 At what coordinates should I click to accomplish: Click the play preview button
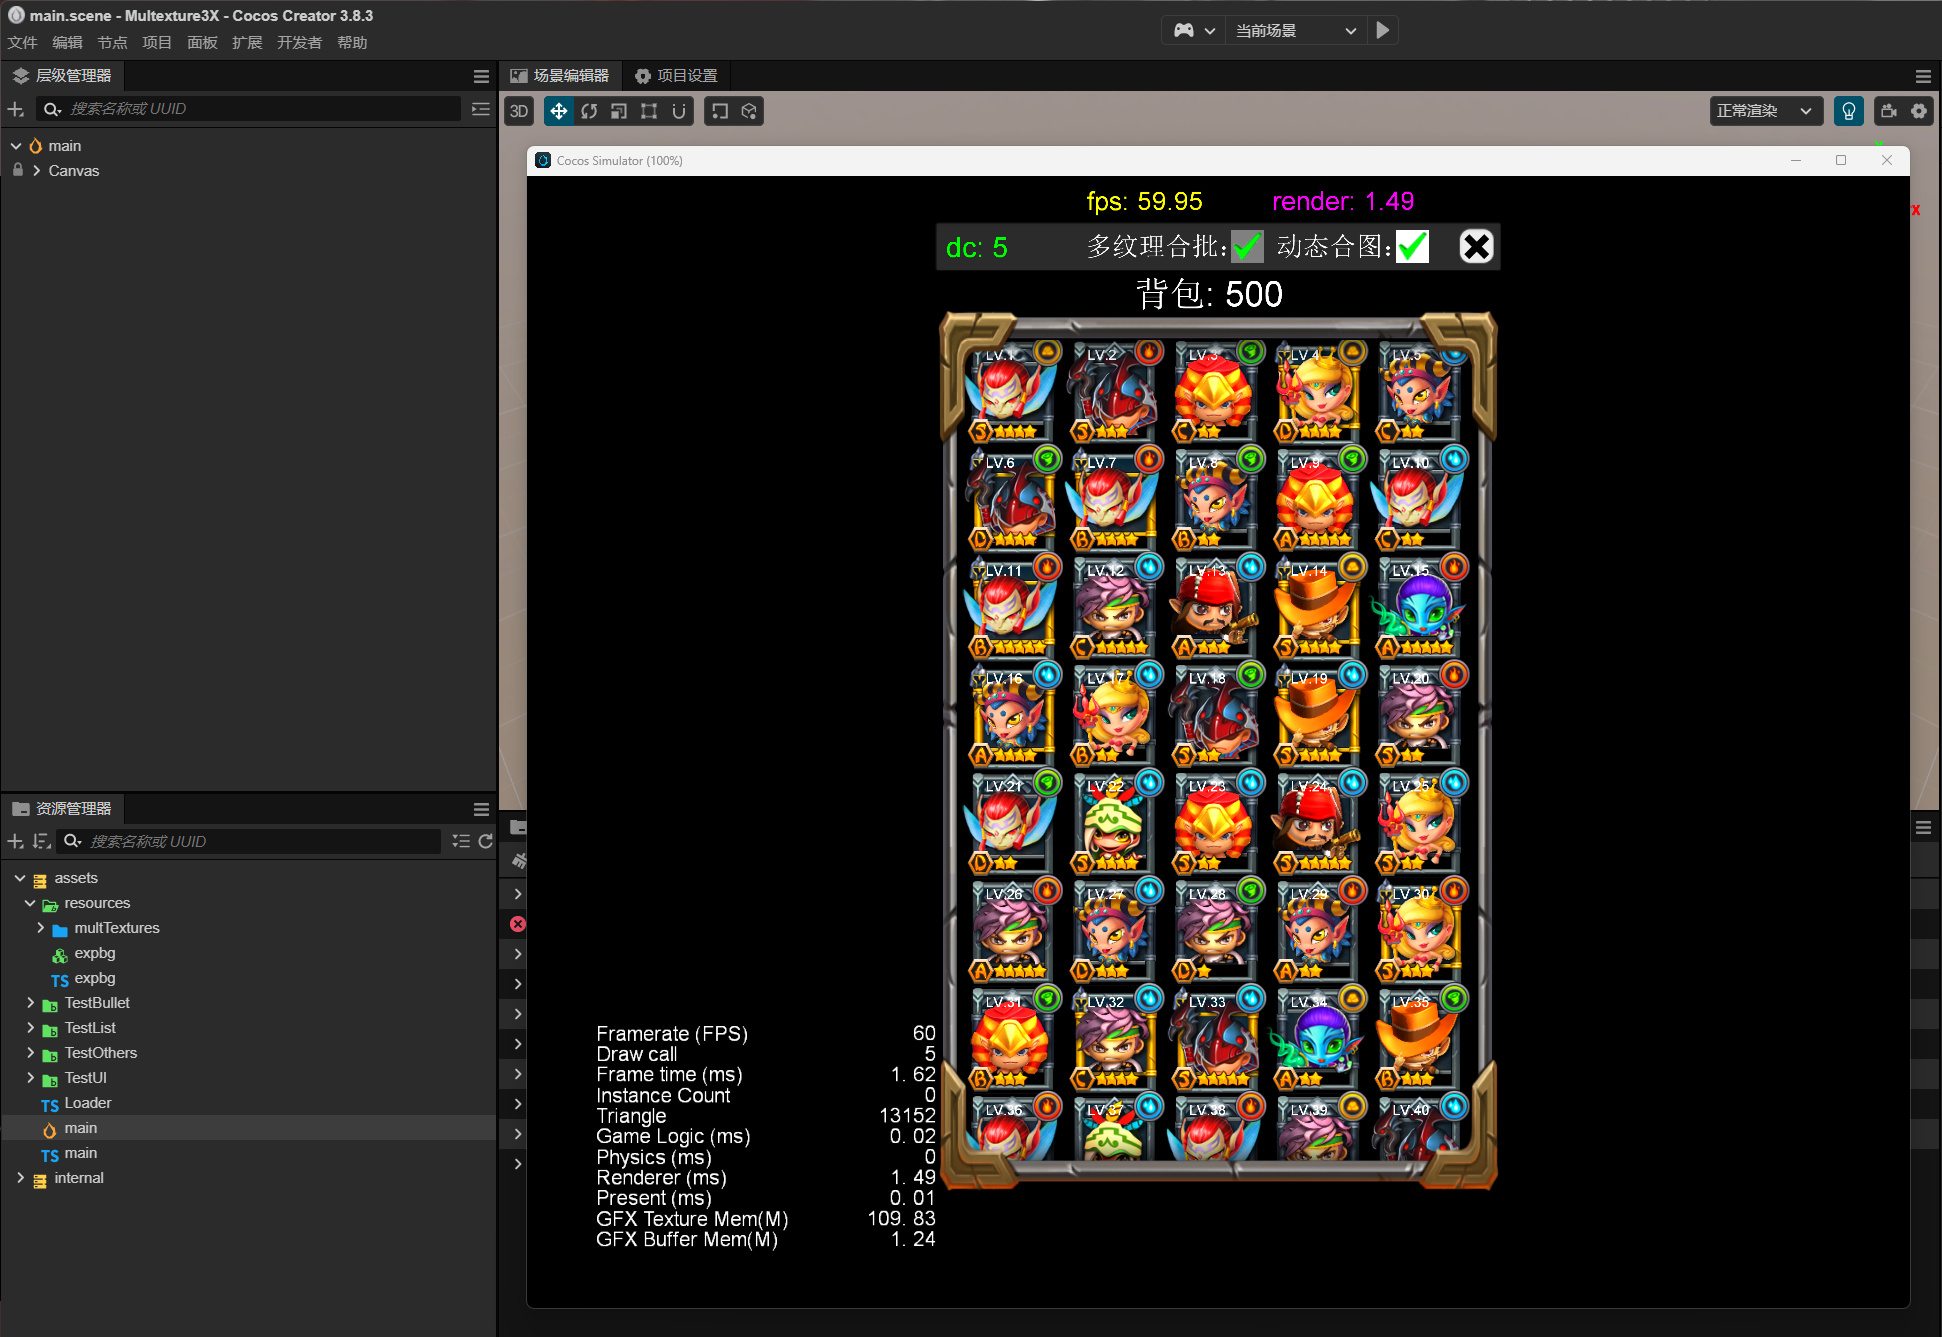tap(1382, 30)
